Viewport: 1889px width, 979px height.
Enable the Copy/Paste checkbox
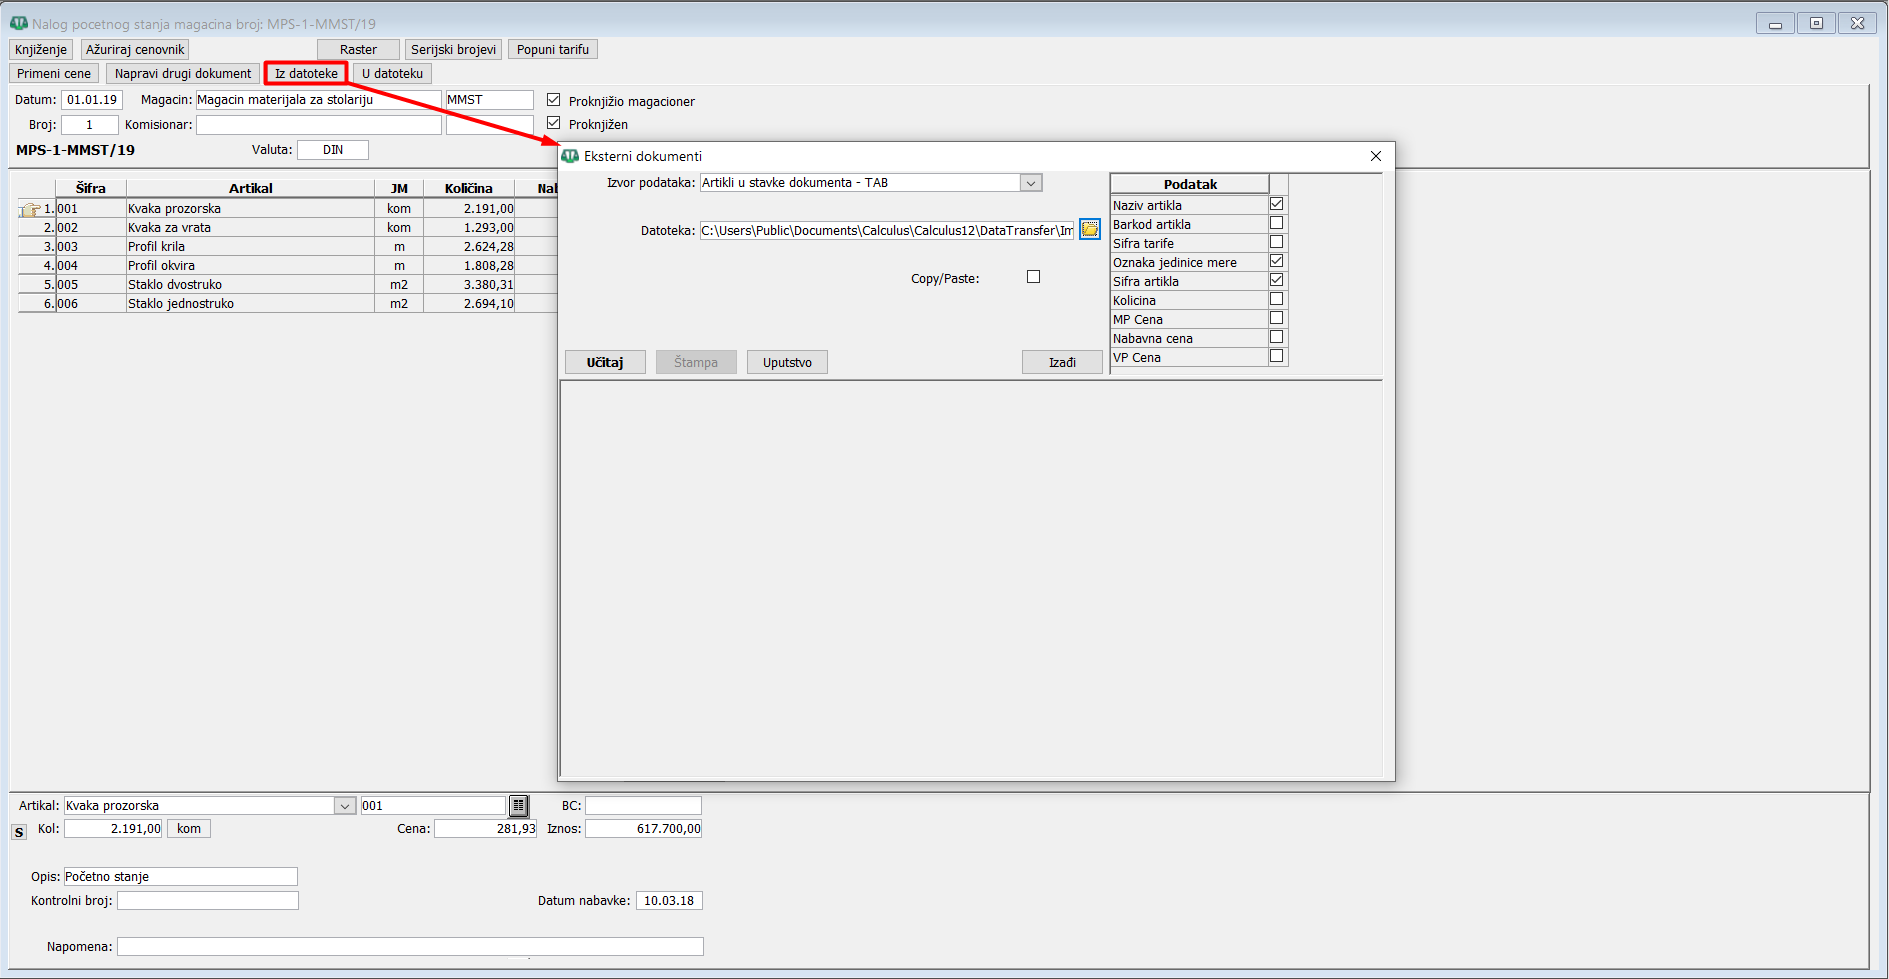(x=1033, y=277)
